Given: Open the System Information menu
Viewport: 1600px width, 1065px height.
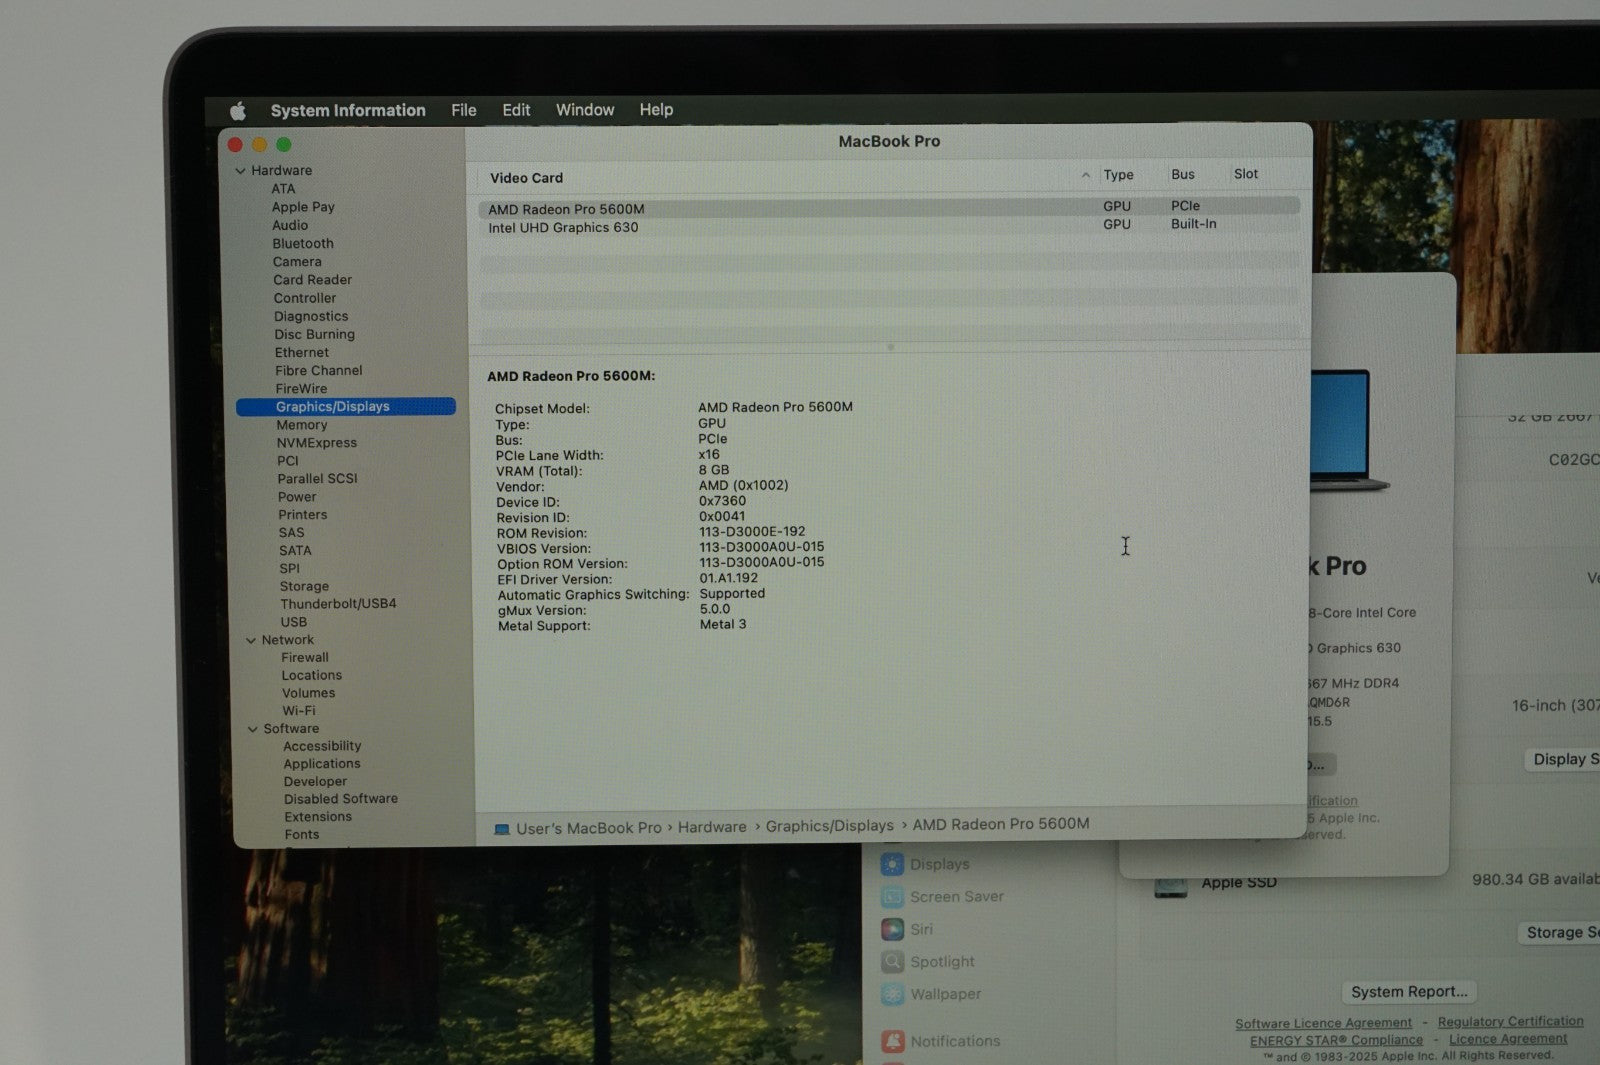Looking at the screenshot, I should [x=348, y=110].
